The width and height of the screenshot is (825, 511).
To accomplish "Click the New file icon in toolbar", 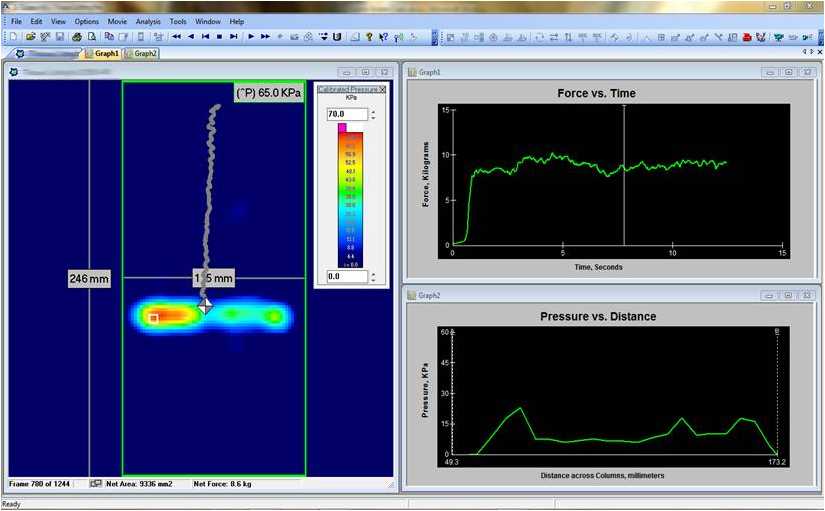I will point(12,37).
